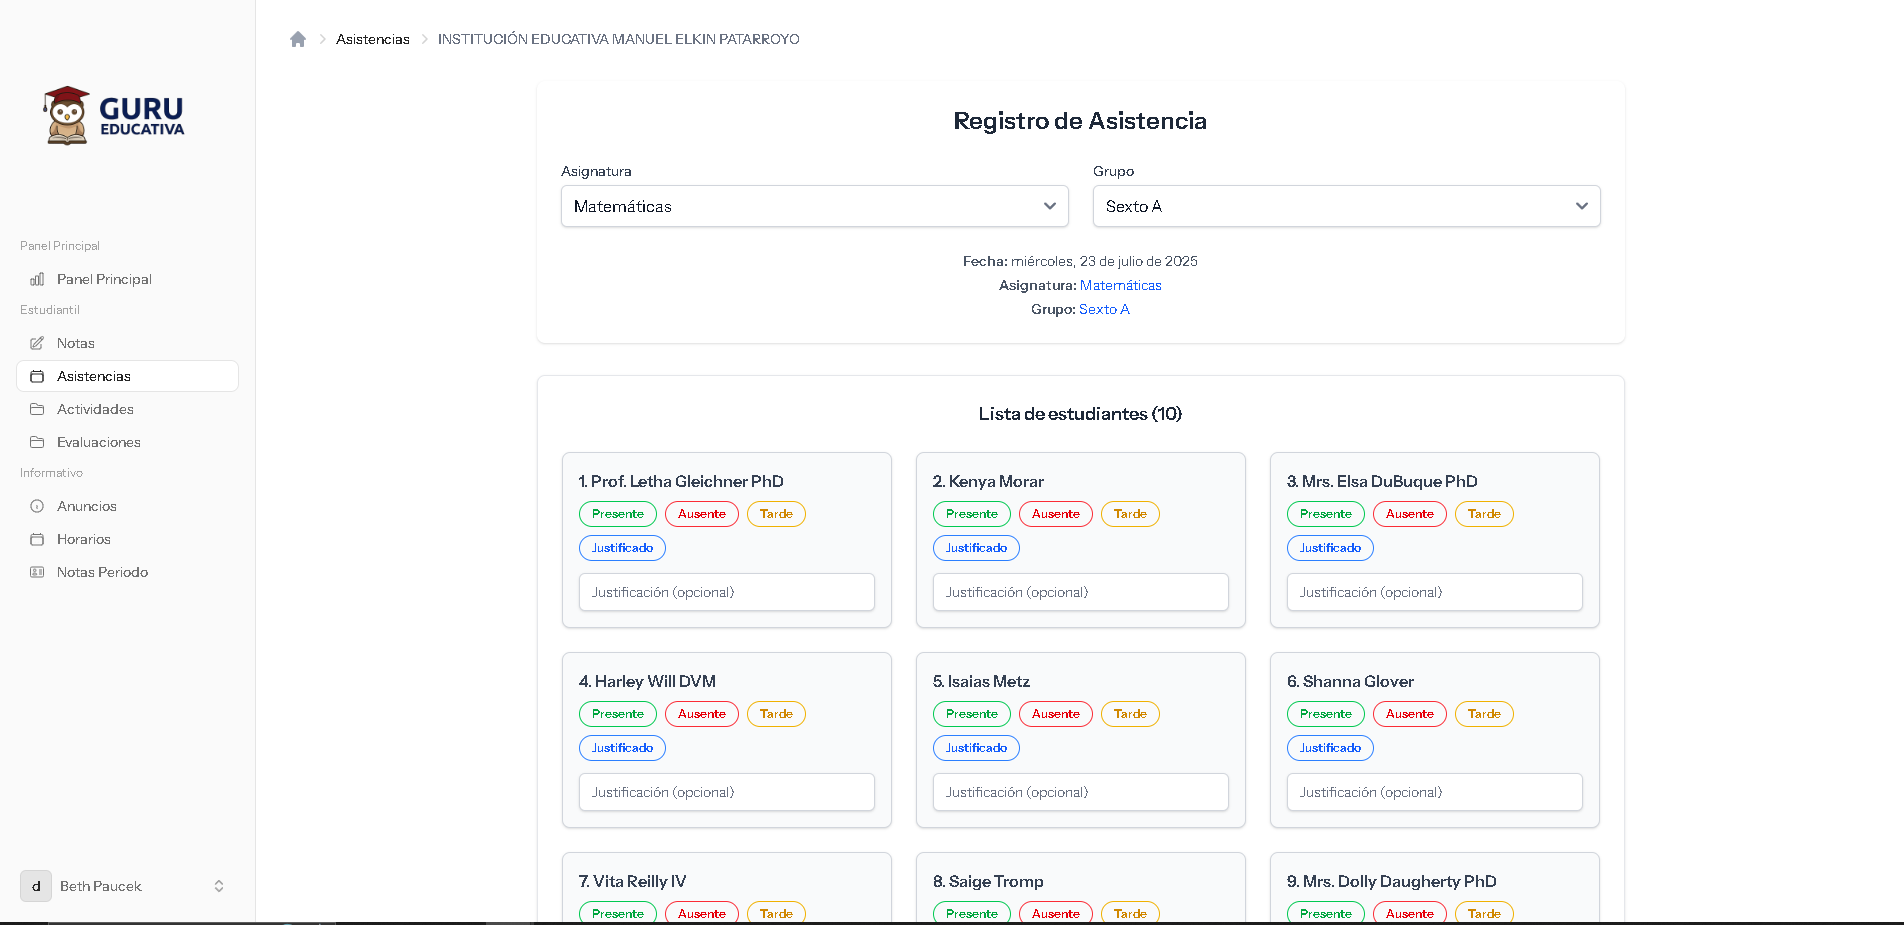Click the Panel Principal chart icon
Screen dimensions: 1904x925
click(37, 279)
